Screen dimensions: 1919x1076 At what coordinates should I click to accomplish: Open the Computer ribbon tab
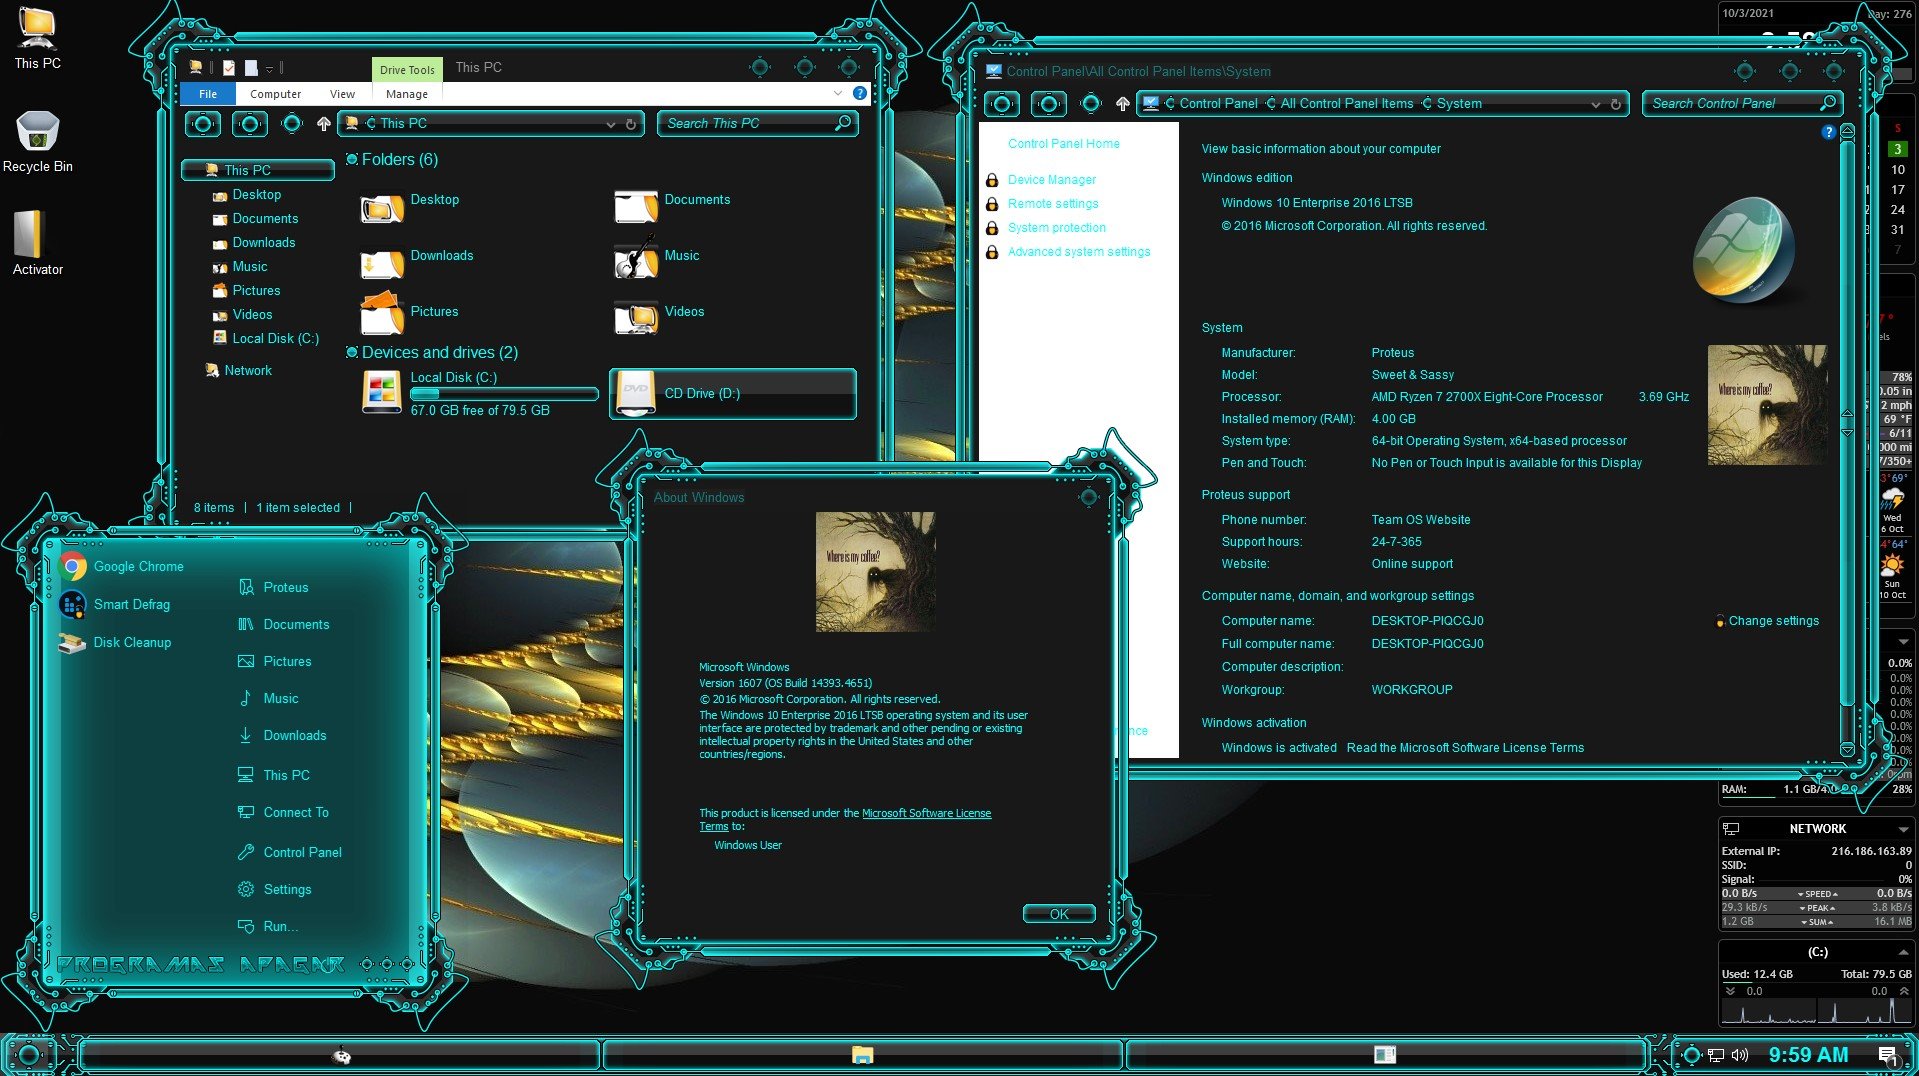[x=275, y=93]
